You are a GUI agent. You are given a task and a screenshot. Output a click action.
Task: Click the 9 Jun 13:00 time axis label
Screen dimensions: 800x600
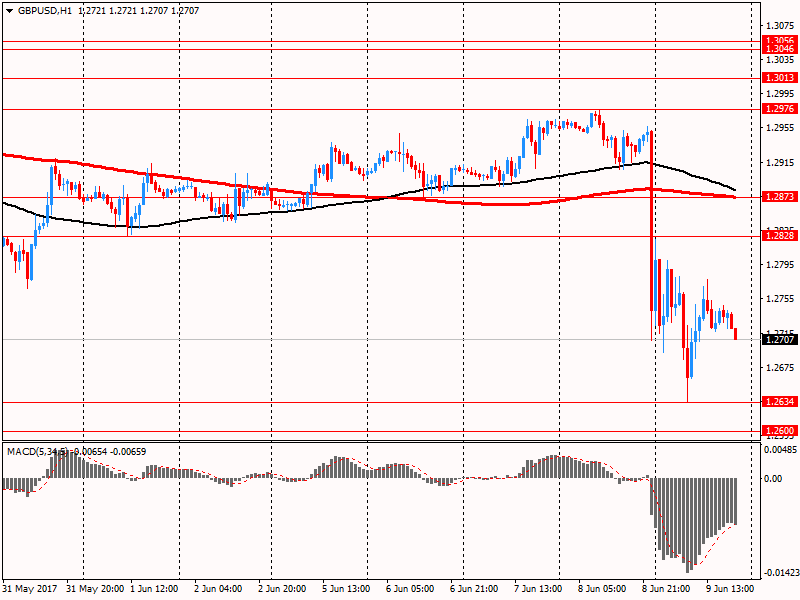[730, 589]
